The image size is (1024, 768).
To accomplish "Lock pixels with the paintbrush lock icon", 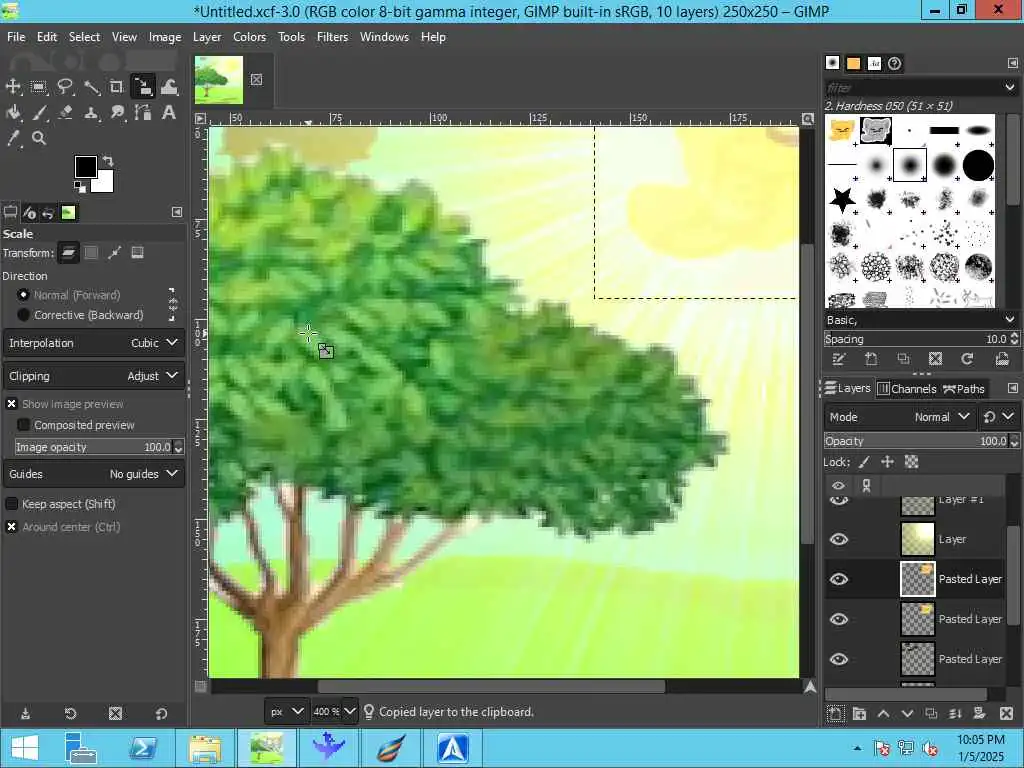I will 864,462.
